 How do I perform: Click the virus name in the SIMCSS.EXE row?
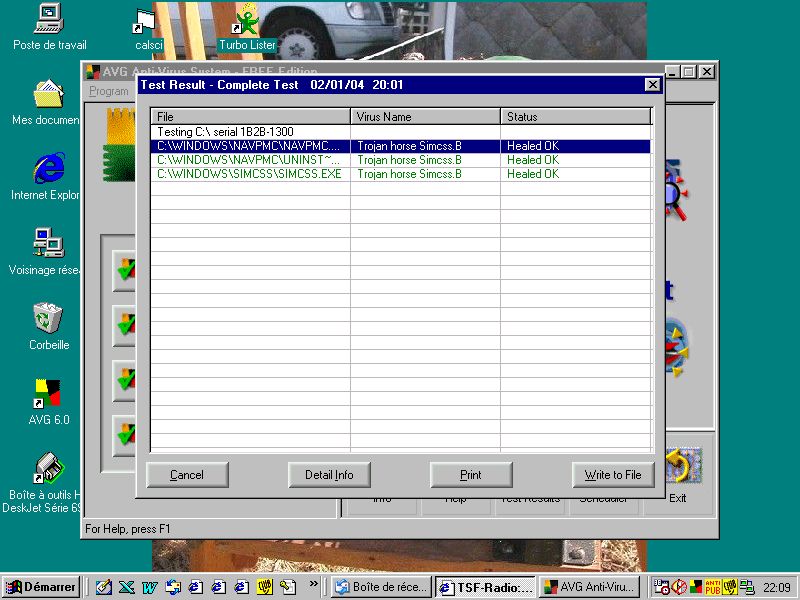pyautogui.click(x=410, y=174)
